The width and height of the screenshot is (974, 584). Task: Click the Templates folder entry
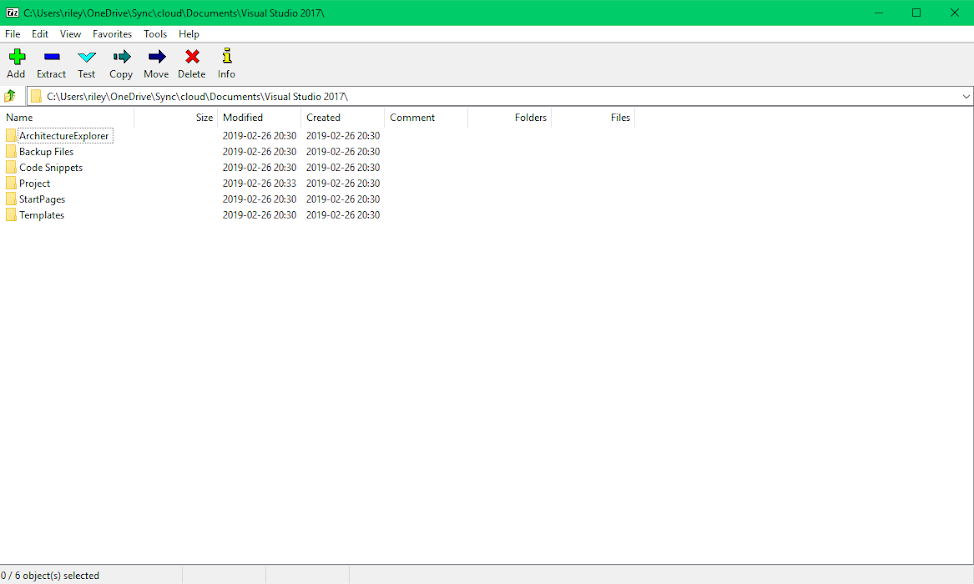(41, 215)
